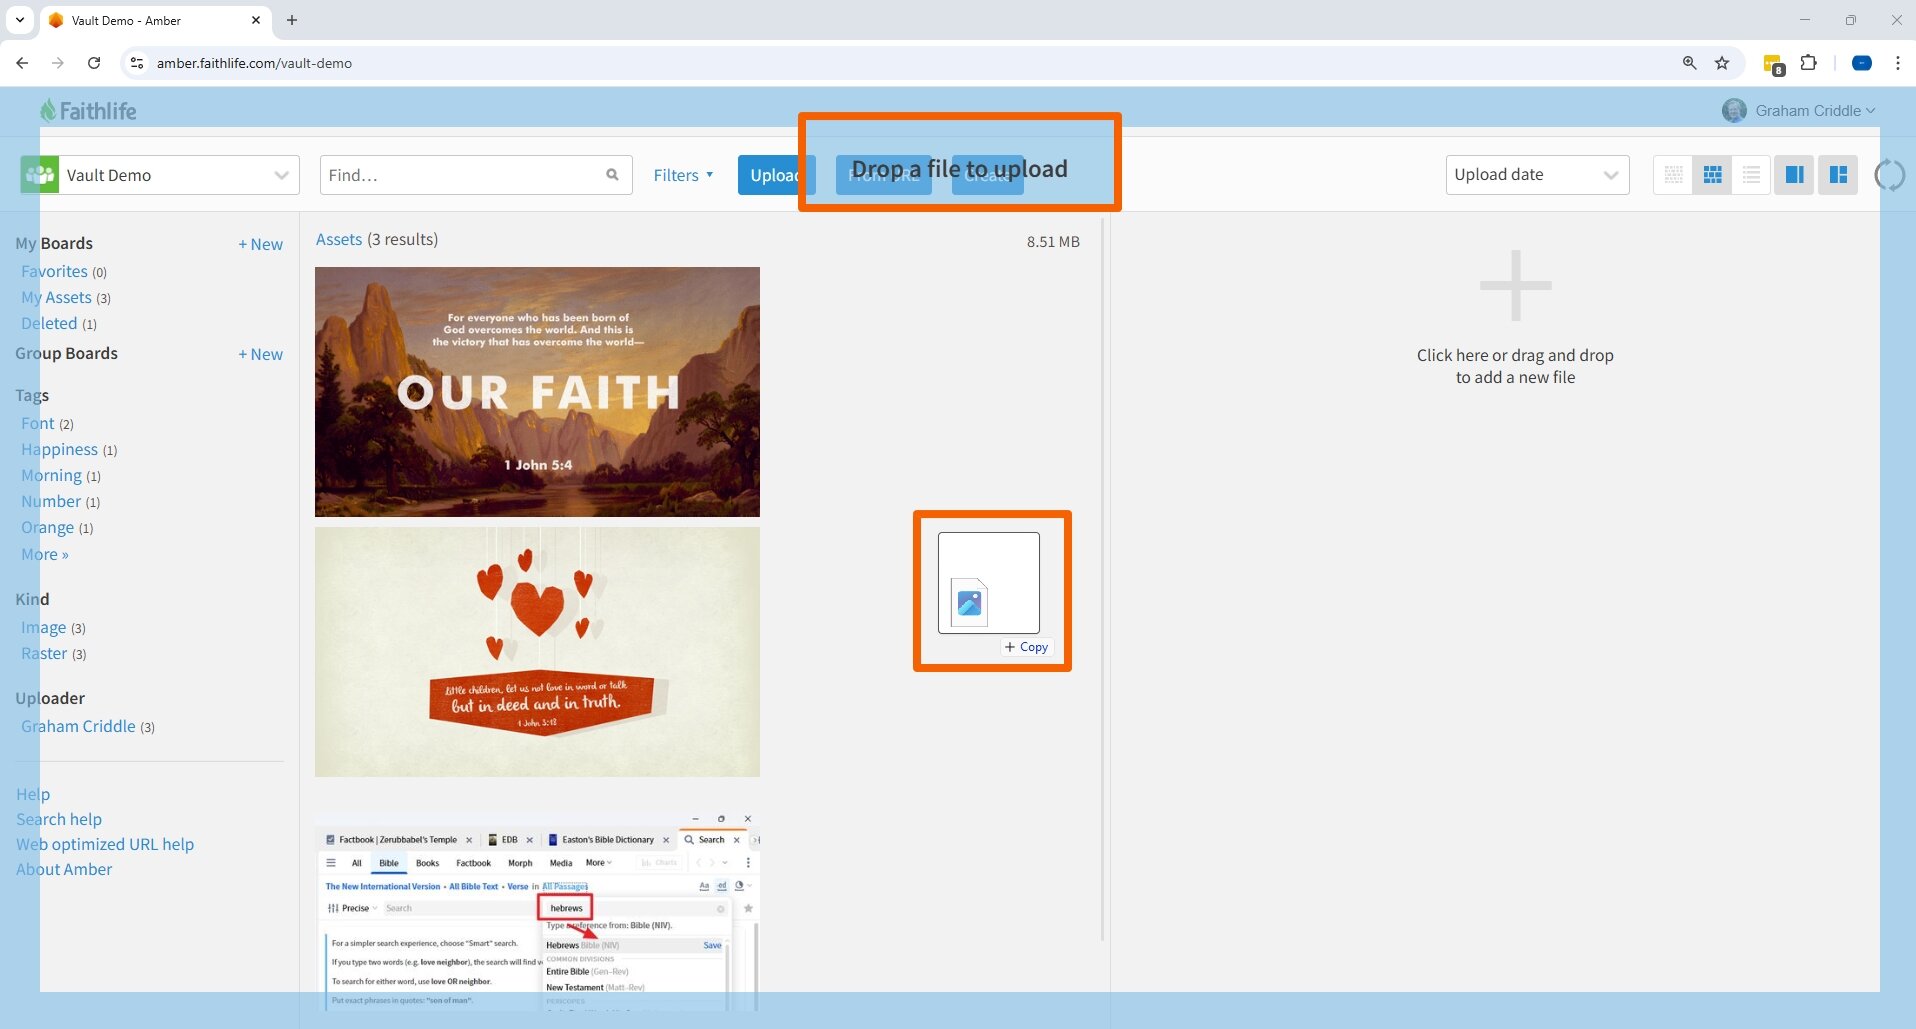Open tab search dropdown arrow
This screenshot has height=1029, width=1916.
pos(19,20)
